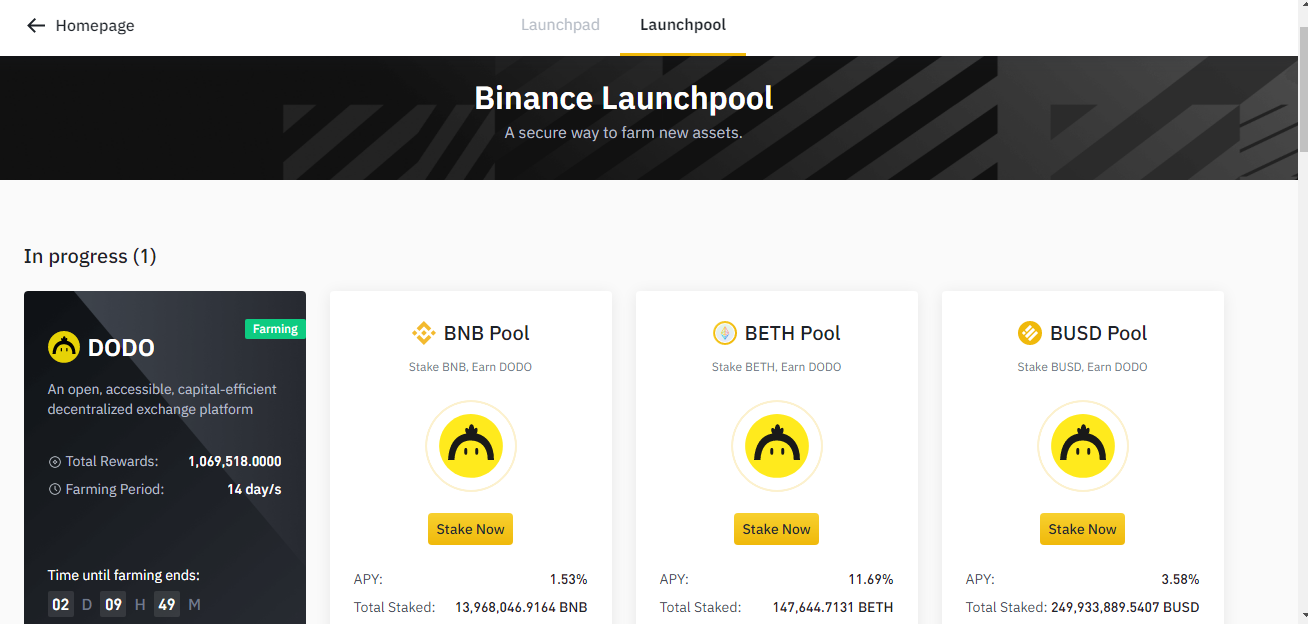The width and height of the screenshot is (1308, 624).
Task: Click the large DODO mascot in BNB Pool
Action: coord(471,445)
